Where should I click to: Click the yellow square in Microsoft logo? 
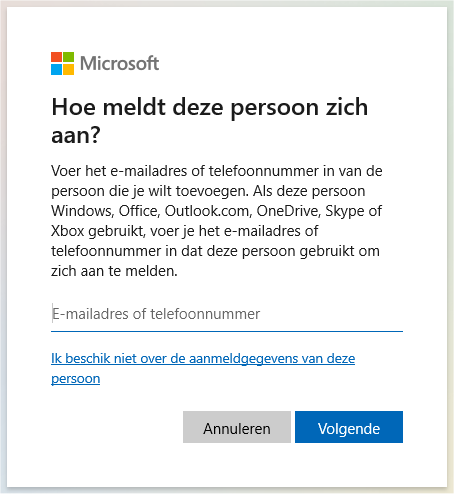tap(68, 69)
